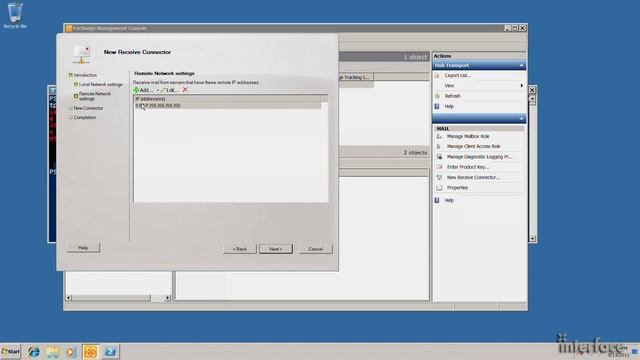The height and width of the screenshot is (360, 640).
Task: Switch to PowerShell taskbar icon
Action: (x=110, y=351)
